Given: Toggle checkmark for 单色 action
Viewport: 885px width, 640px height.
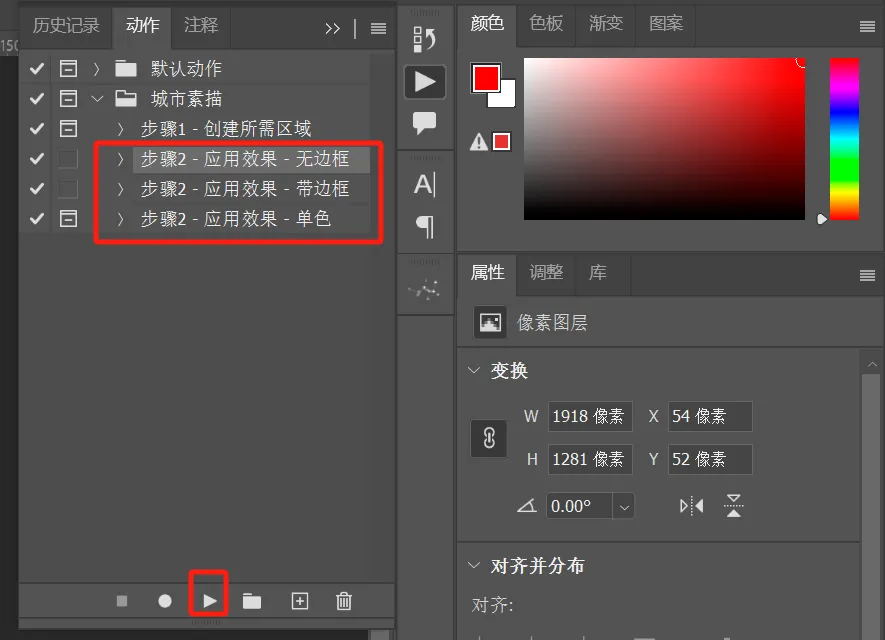Looking at the screenshot, I should [x=37, y=218].
